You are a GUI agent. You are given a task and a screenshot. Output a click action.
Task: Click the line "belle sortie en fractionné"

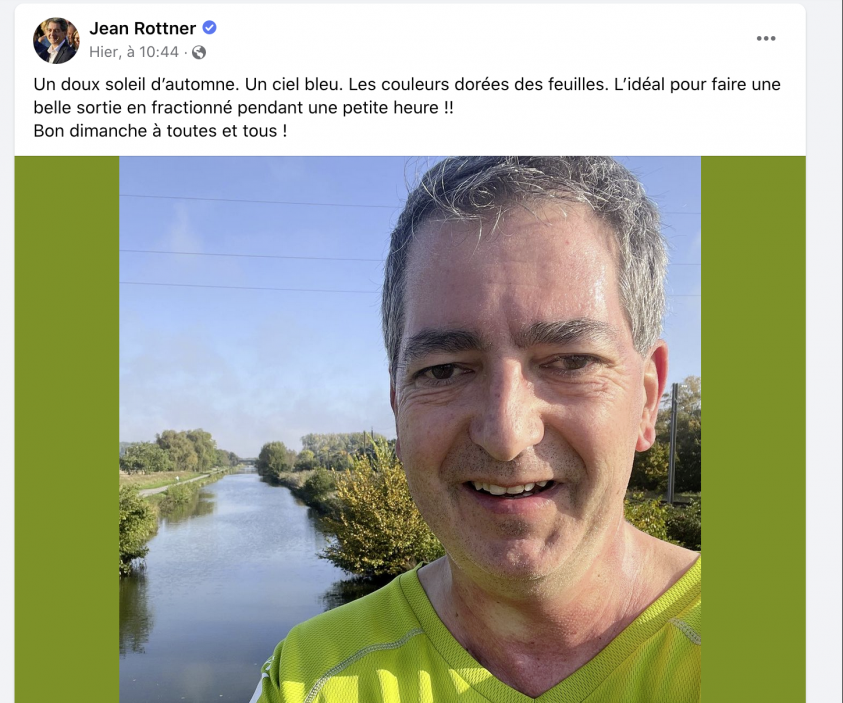click(x=133, y=107)
